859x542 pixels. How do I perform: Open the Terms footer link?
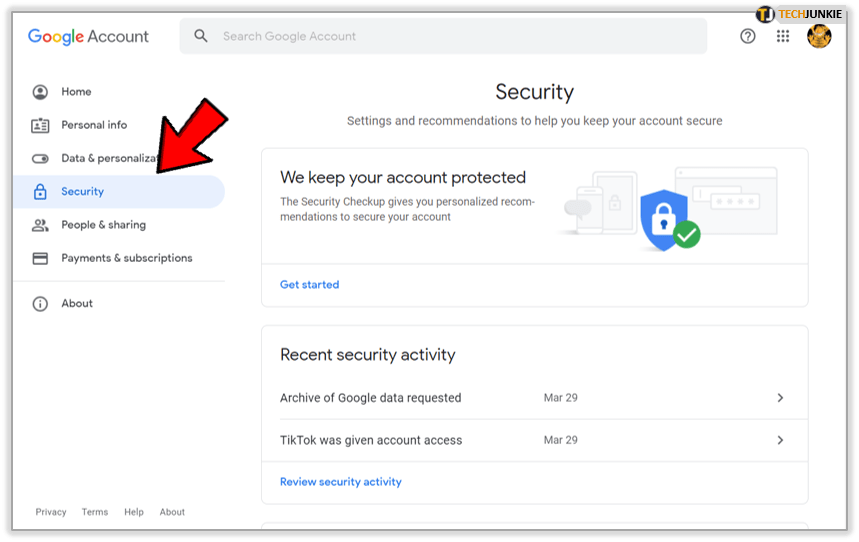pos(95,512)
